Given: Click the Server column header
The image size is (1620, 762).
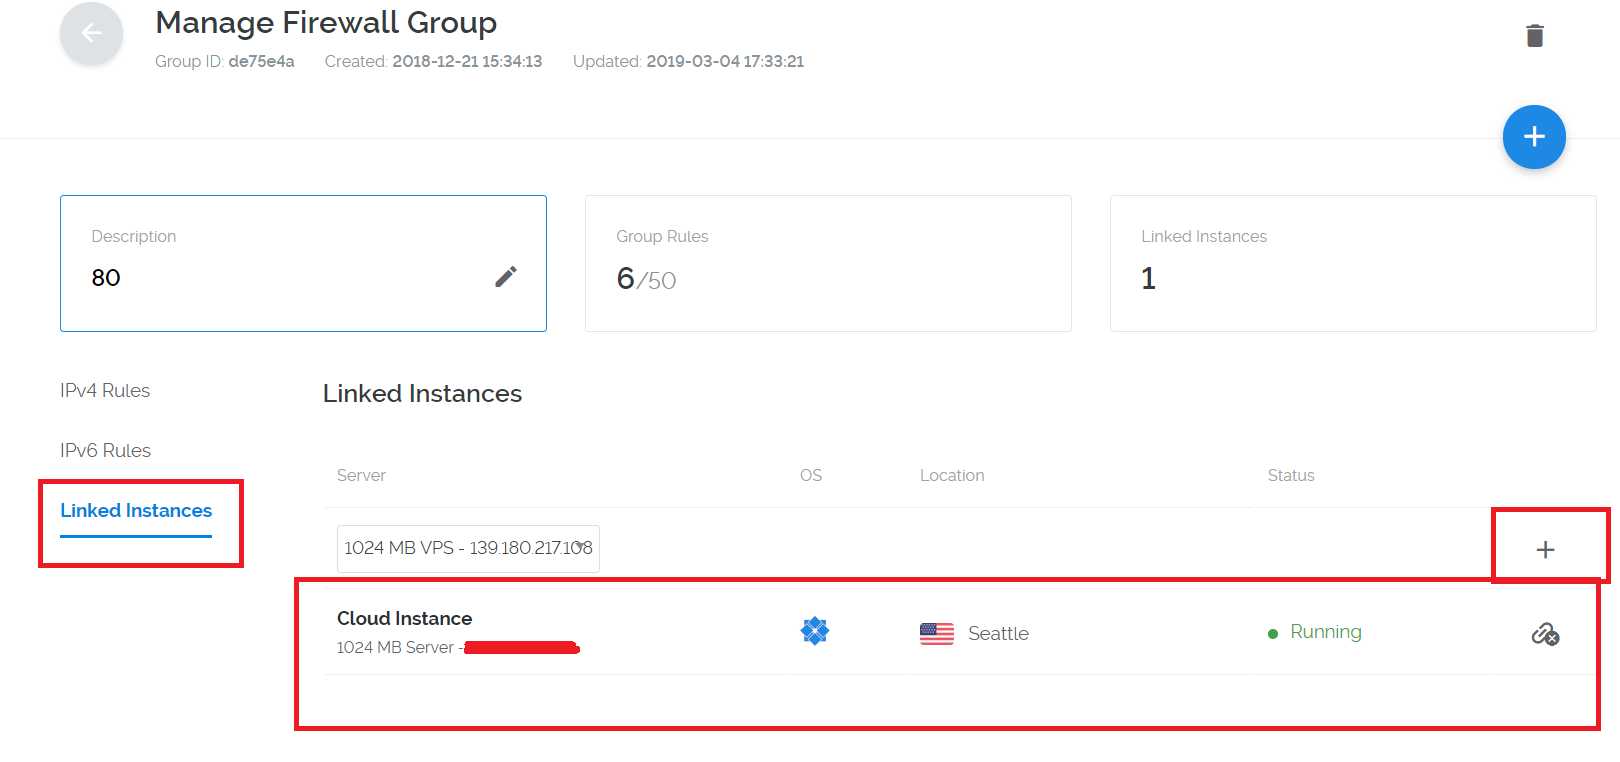Looking at the screenshot, I should [361, 475].
